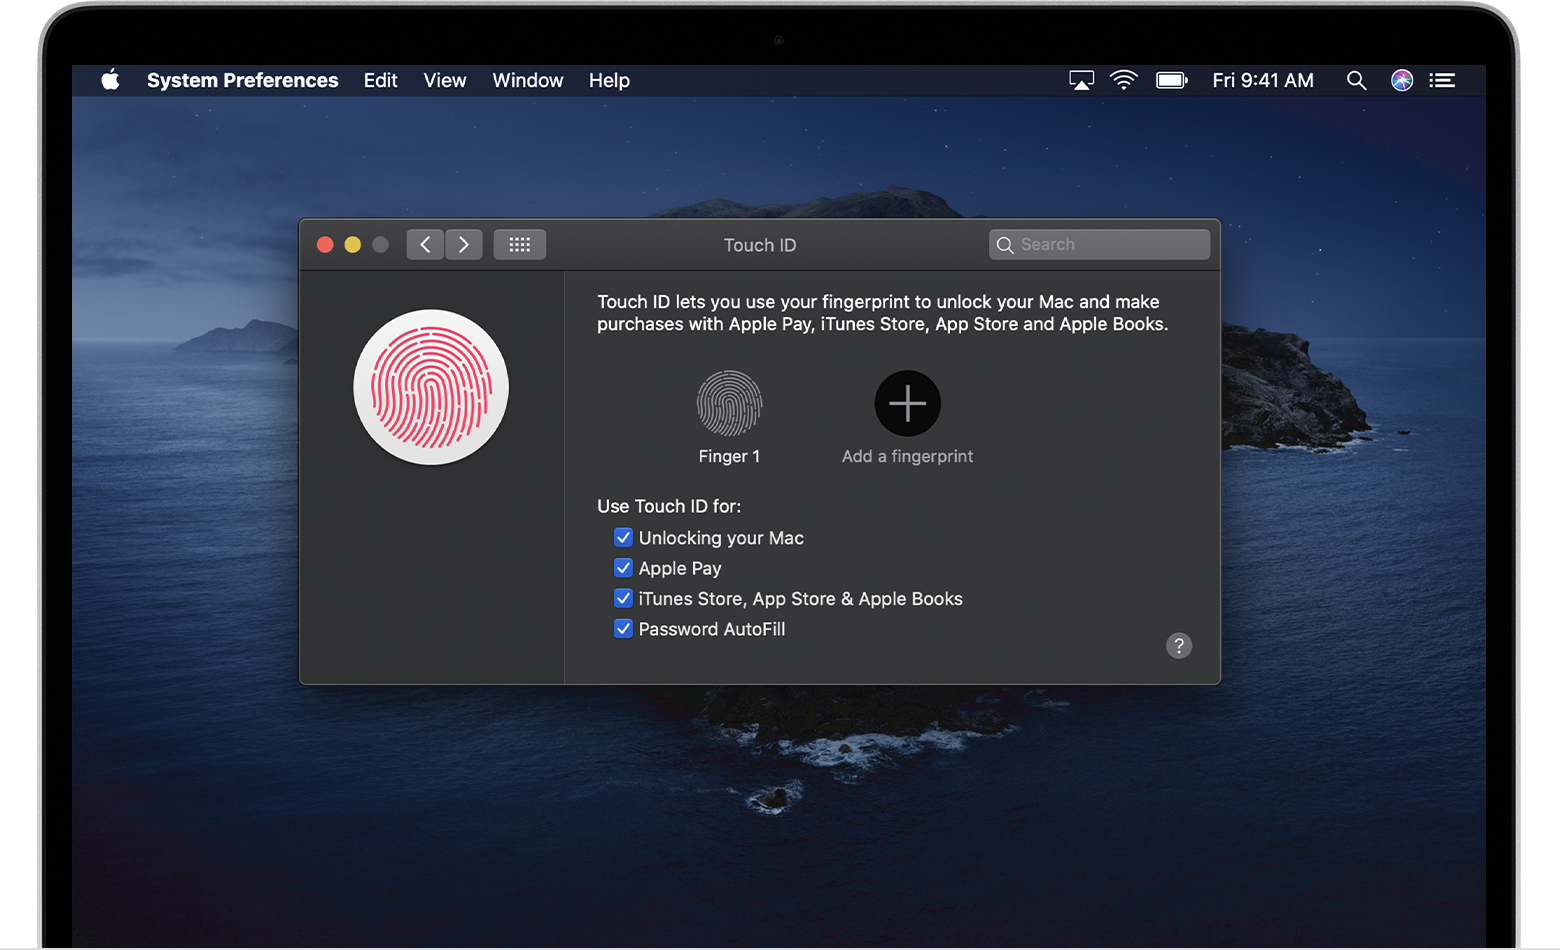Add a new fingerprint with plus icon
This screenshot has height=950, width=1560.
pyautogui.click(x=907, y=404)
